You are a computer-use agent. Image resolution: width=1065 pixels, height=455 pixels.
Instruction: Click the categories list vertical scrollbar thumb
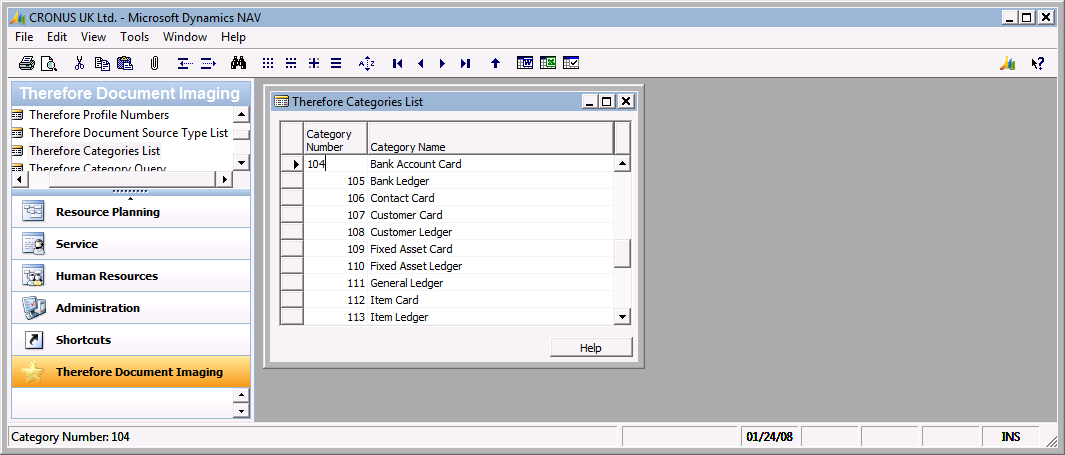622,253
